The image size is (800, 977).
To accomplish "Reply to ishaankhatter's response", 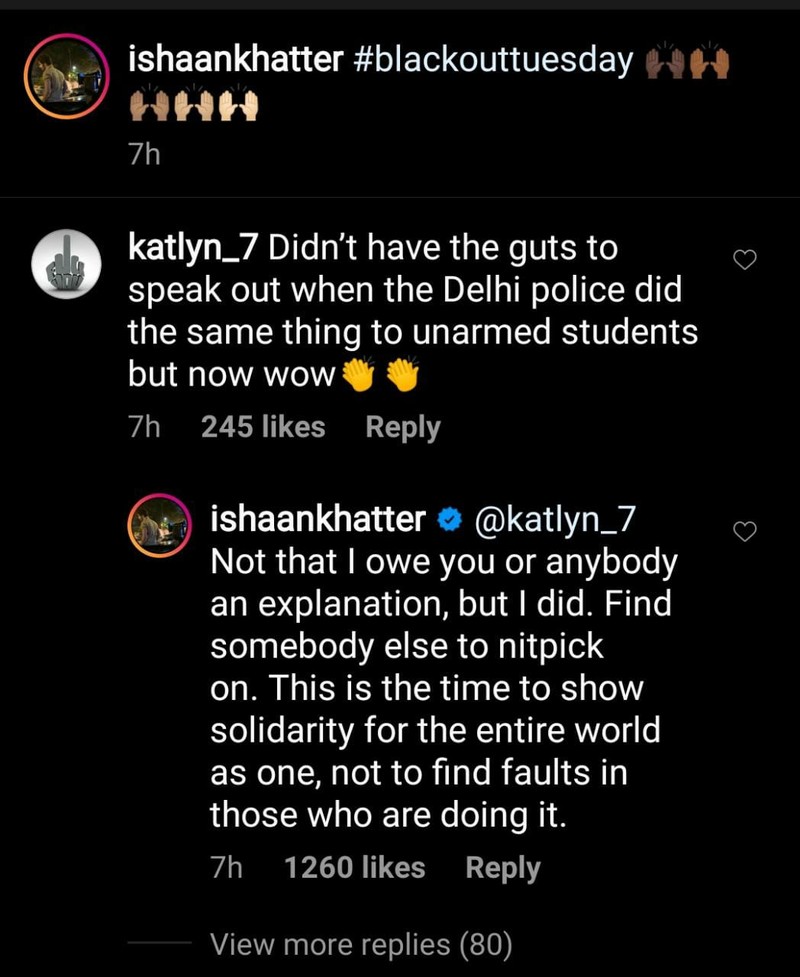I will coord(502,867).
